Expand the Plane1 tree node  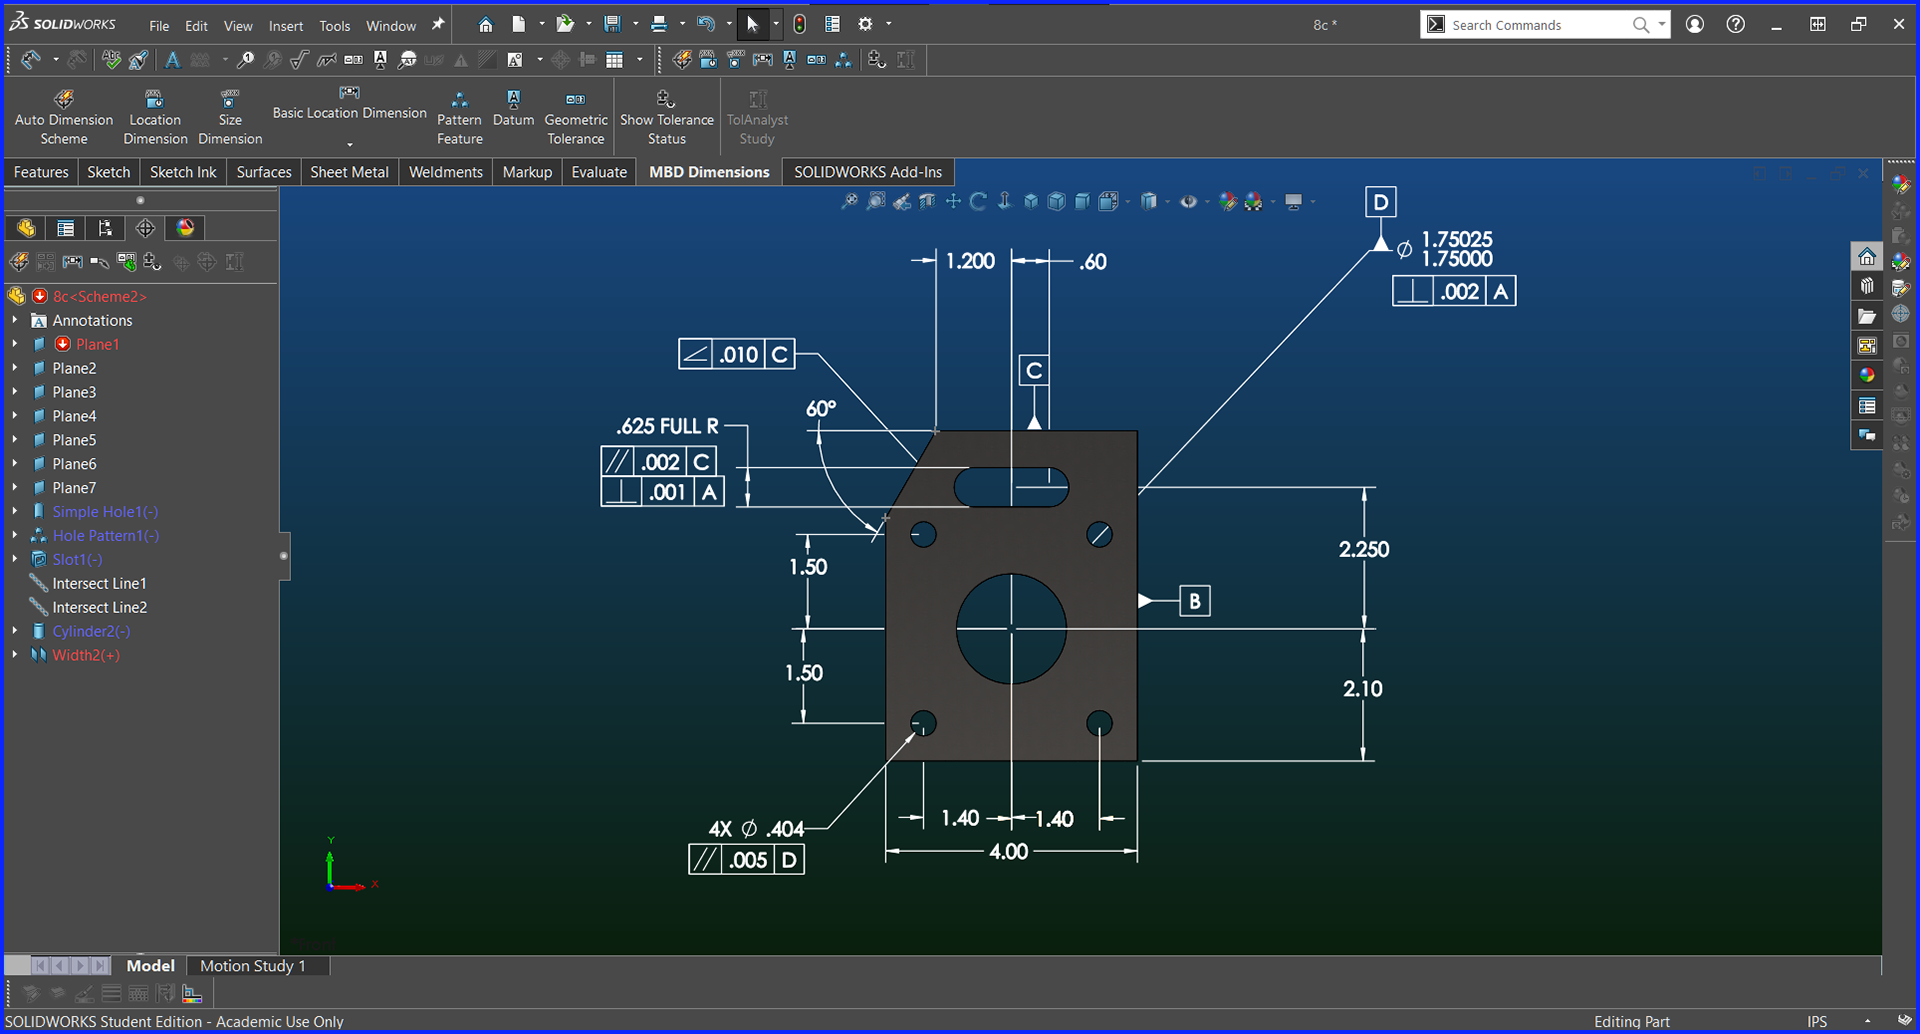[x=15, y=344]
